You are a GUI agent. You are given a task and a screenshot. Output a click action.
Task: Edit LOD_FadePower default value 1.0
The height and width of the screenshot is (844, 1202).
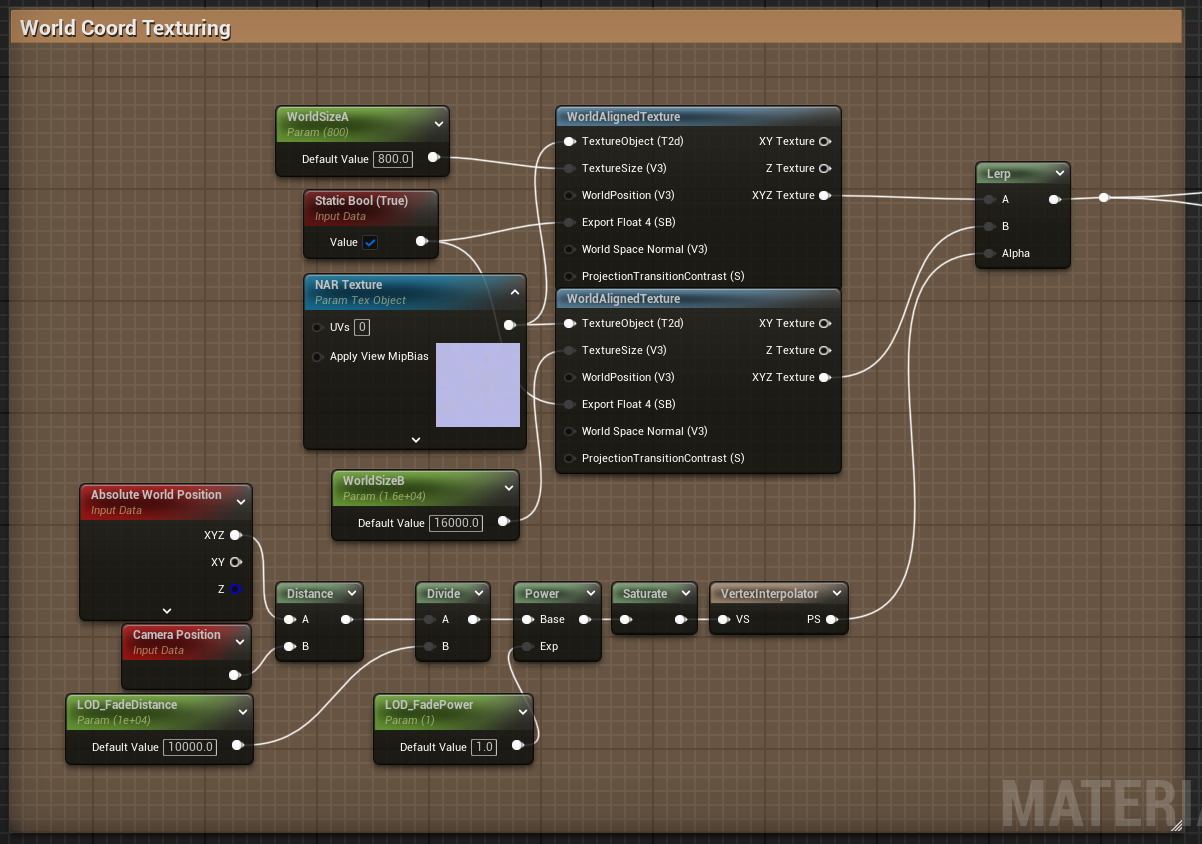[484, 747]
